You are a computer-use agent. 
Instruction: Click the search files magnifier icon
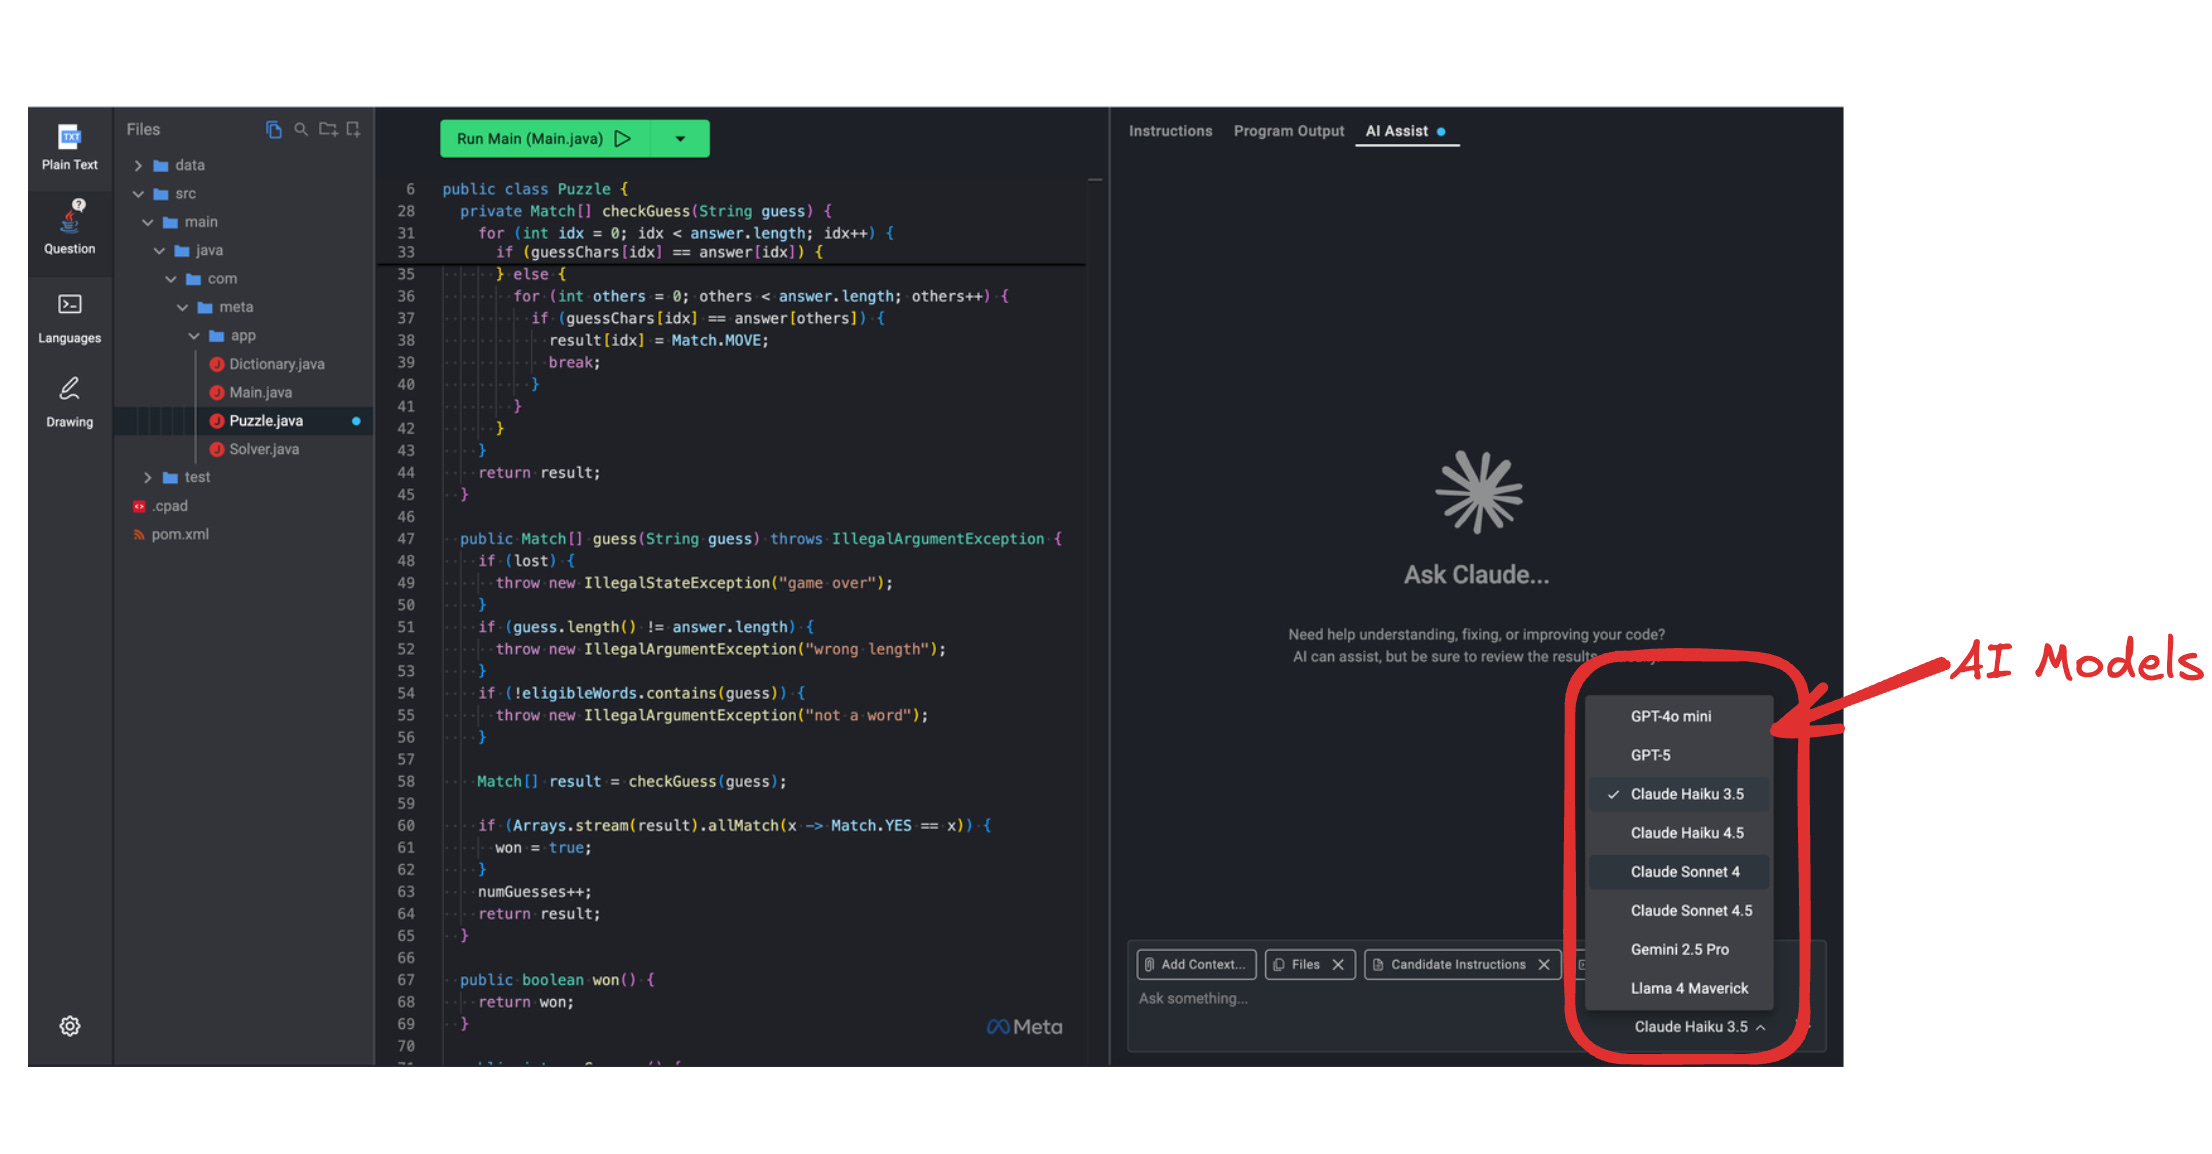pyautogui.click(x=300, y=130)
